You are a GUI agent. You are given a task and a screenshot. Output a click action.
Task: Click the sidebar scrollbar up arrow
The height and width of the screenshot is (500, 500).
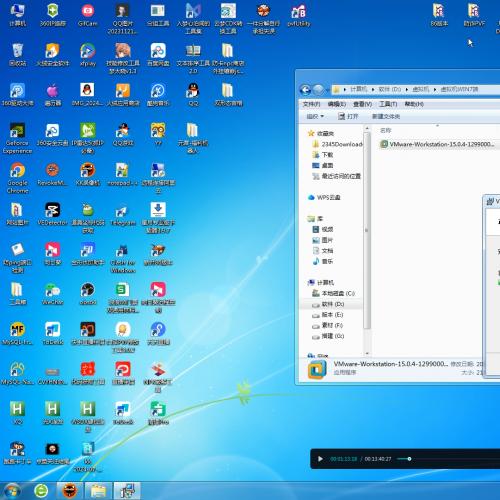tap(367, 128)
